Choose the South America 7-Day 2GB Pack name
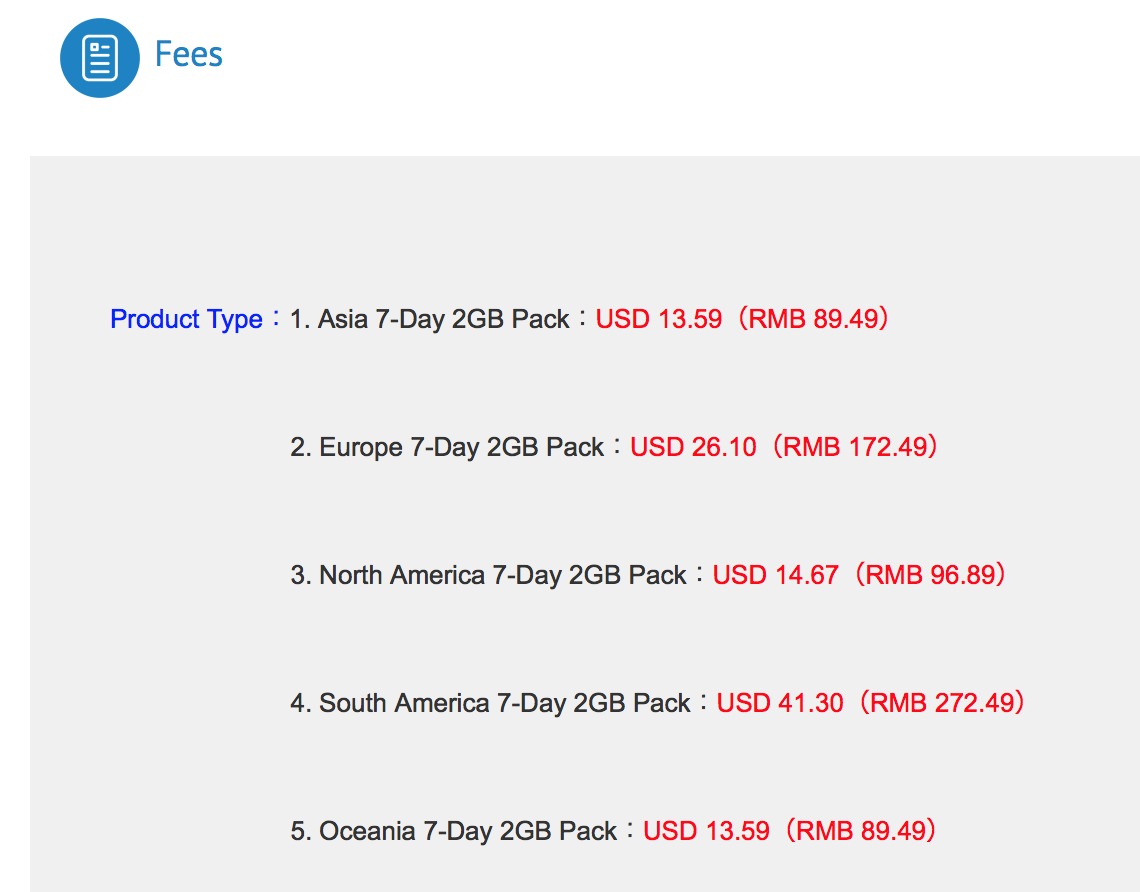This screenshot has height=892, width=1140. pos(505,703)
